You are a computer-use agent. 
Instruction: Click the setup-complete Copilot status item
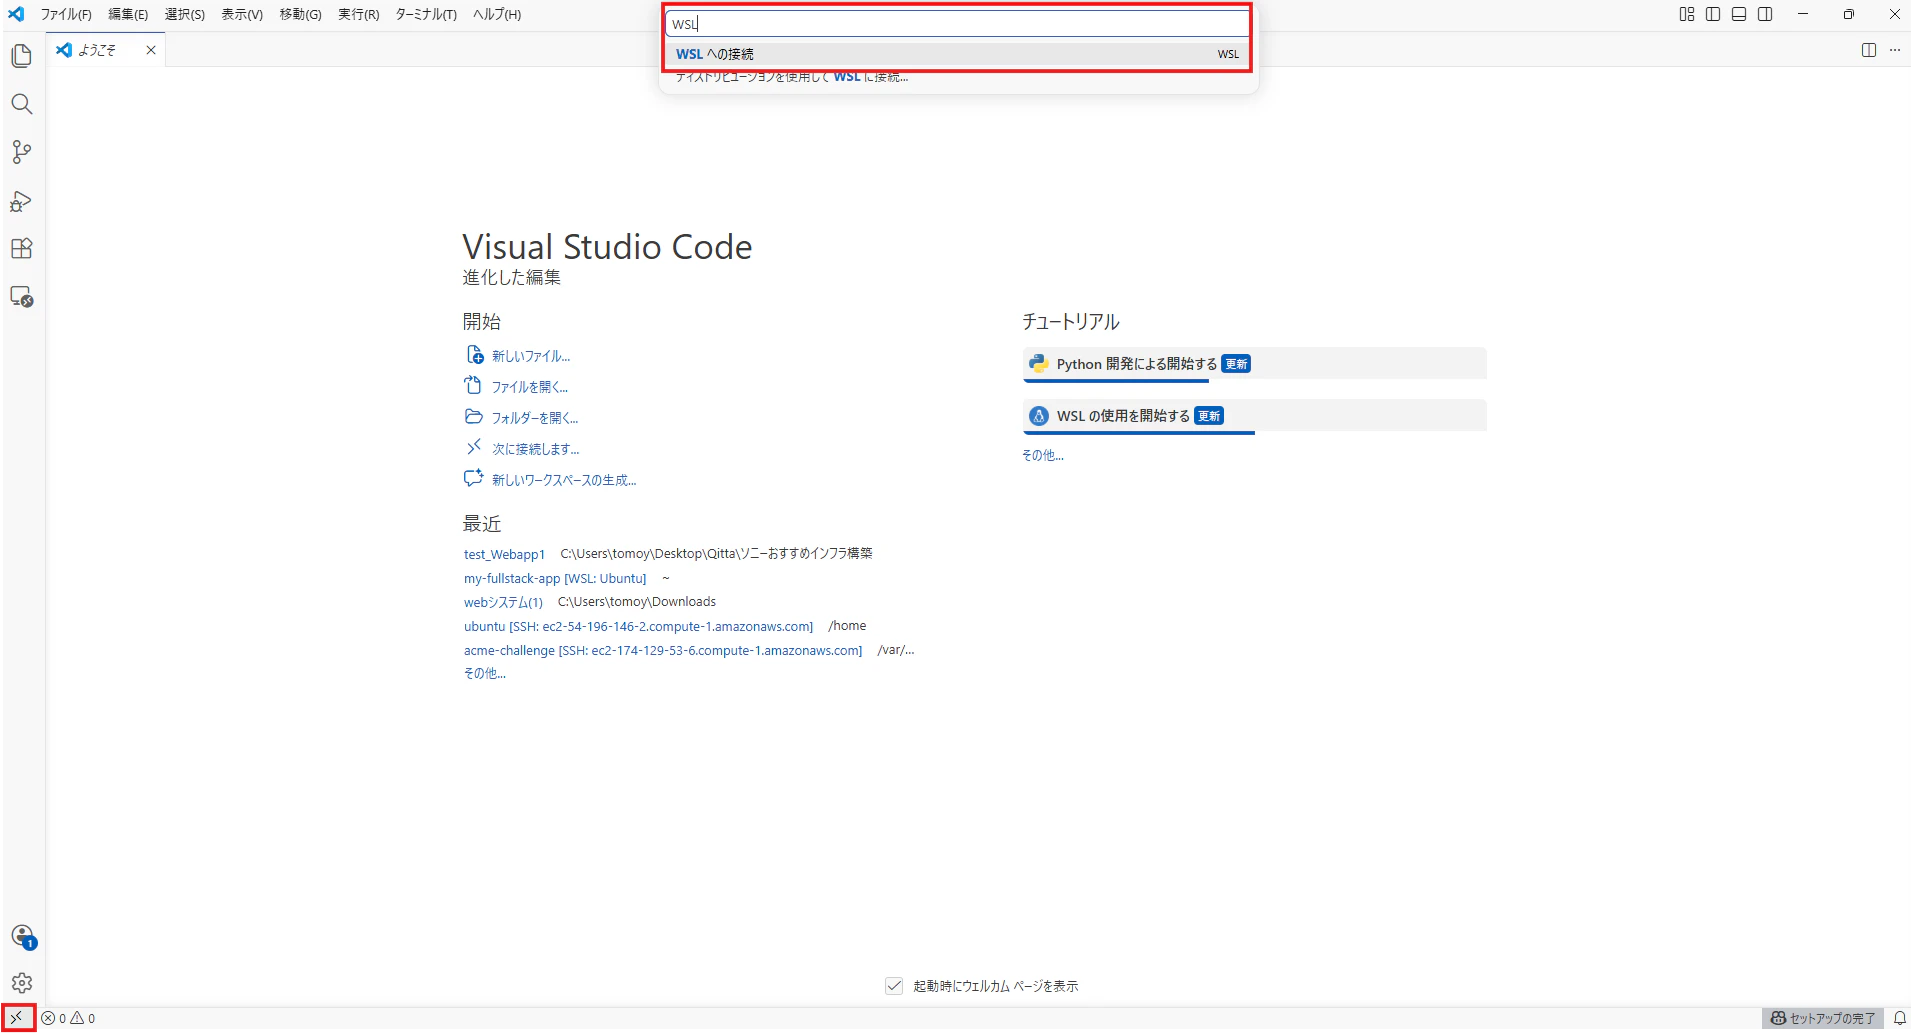tap(1822, 1018)
